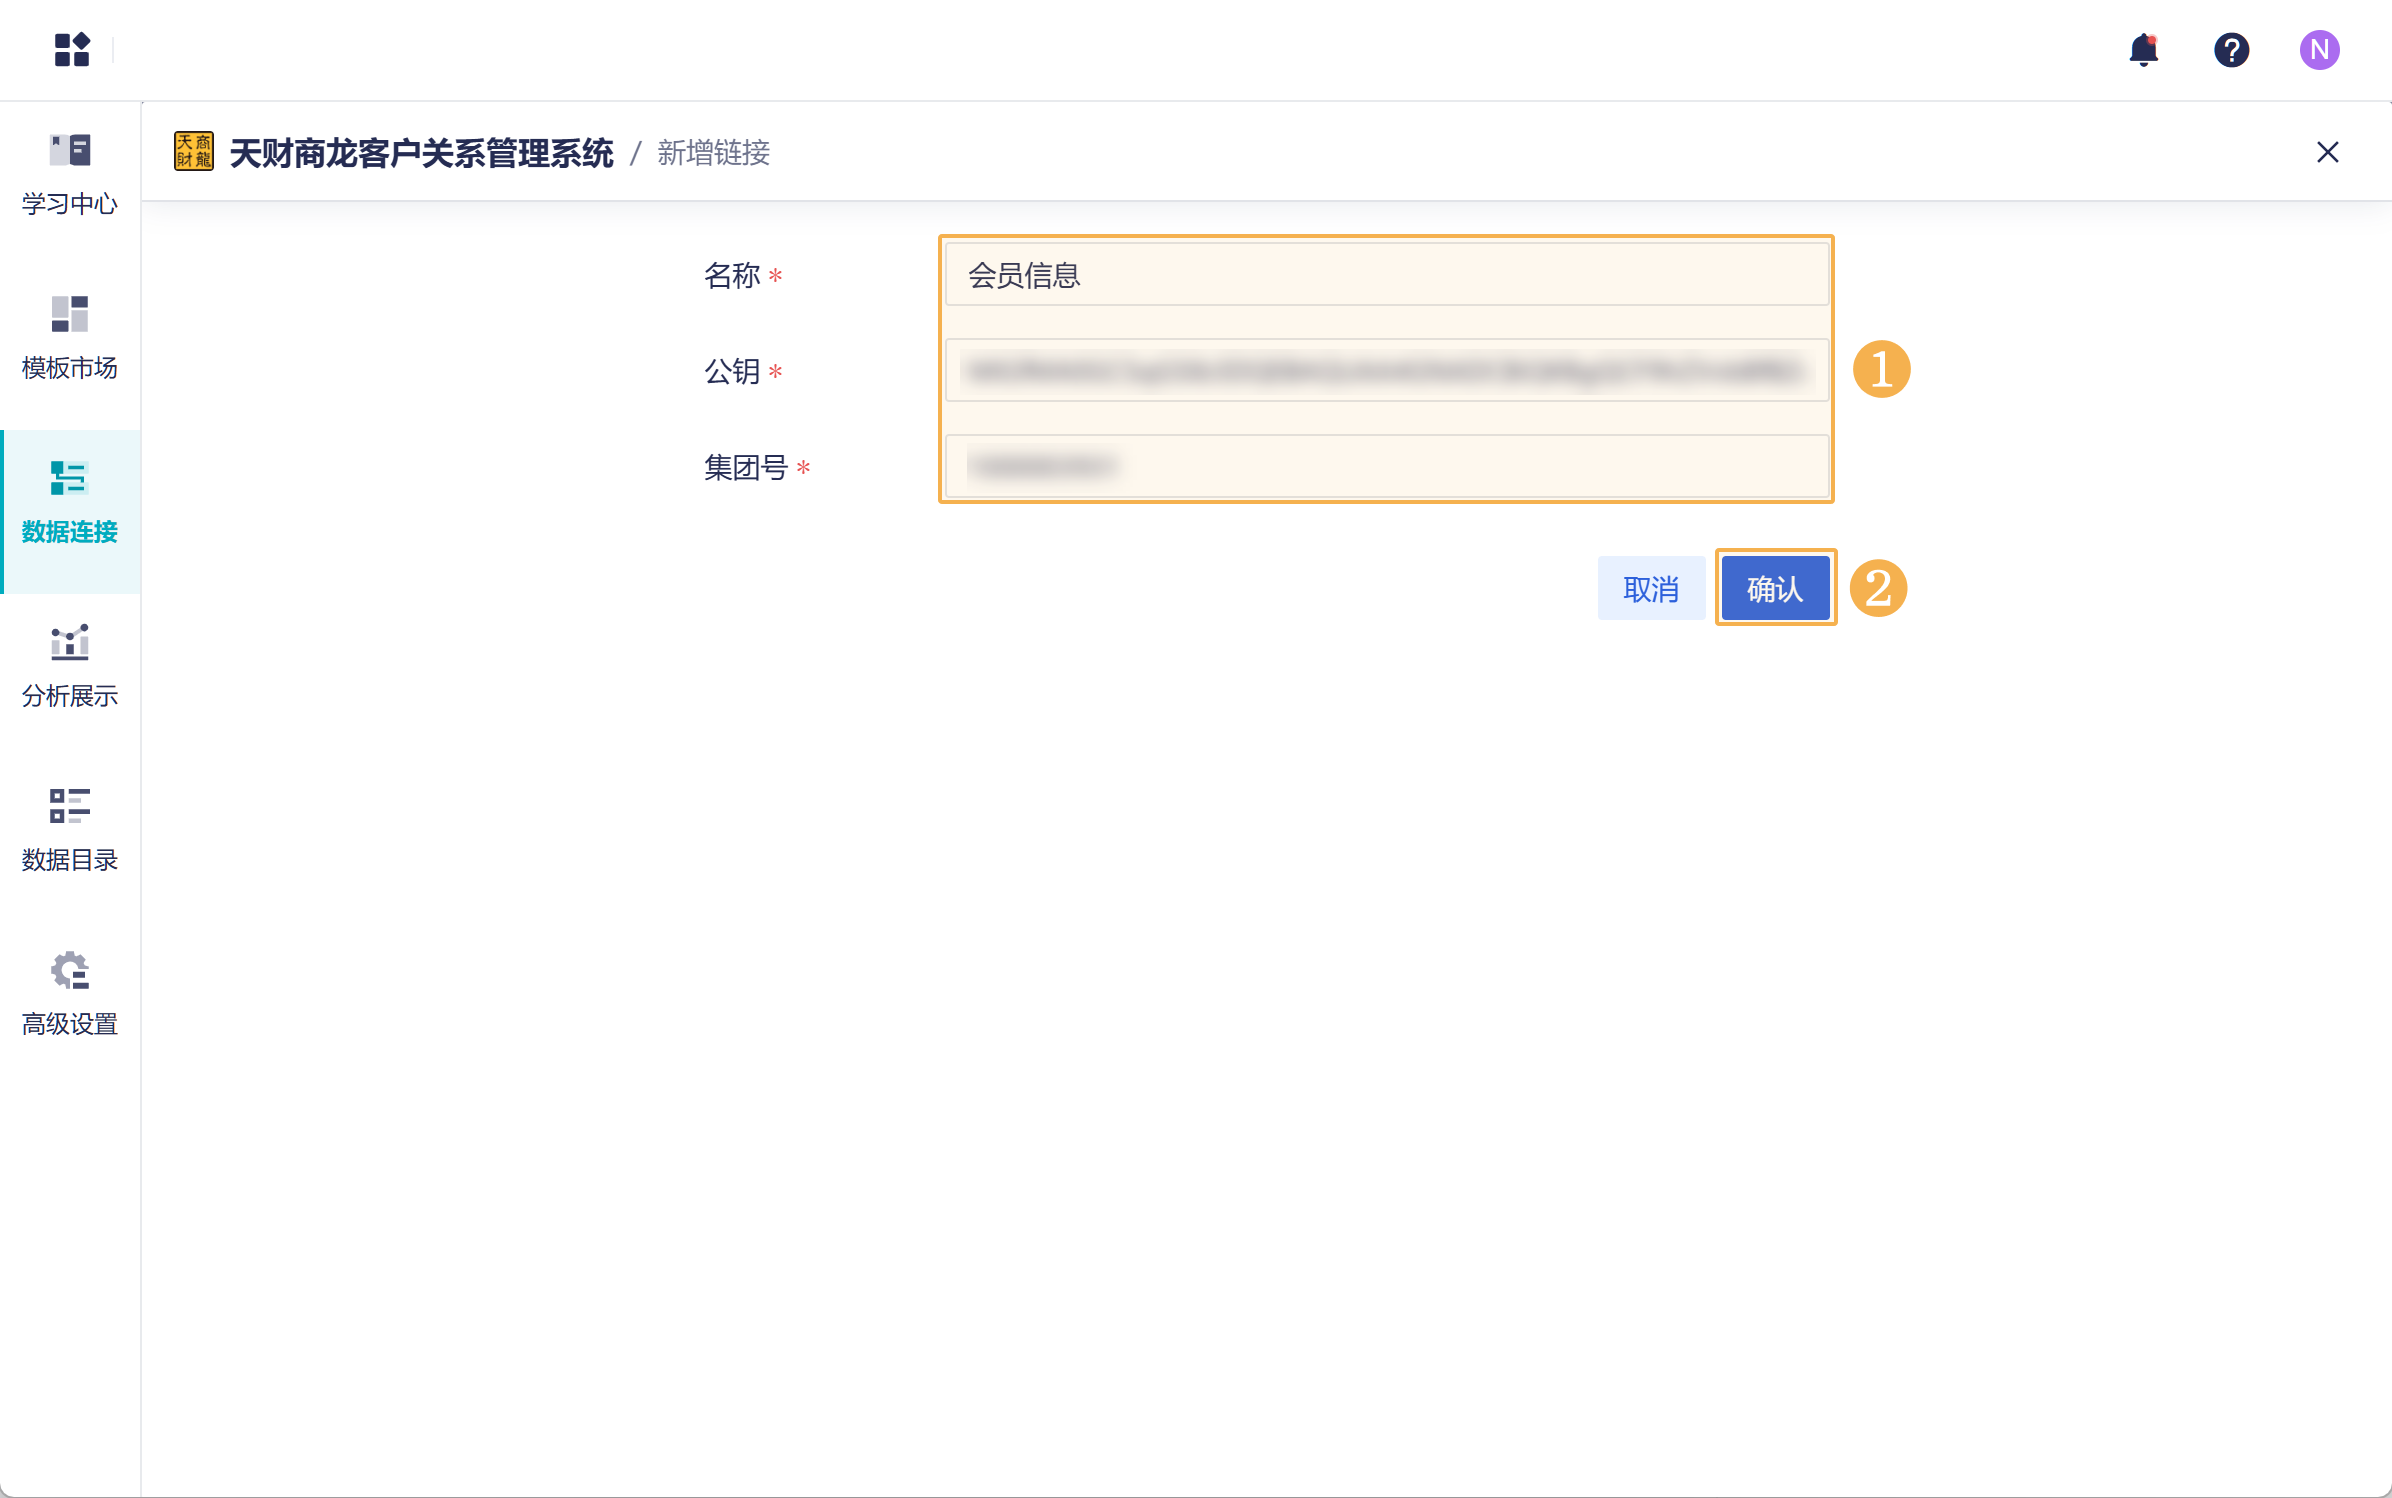Viewport: 2392px width, 1498px height.
Task: Open 分析展示 in the sidebar
Action: [x=70, y=667]
